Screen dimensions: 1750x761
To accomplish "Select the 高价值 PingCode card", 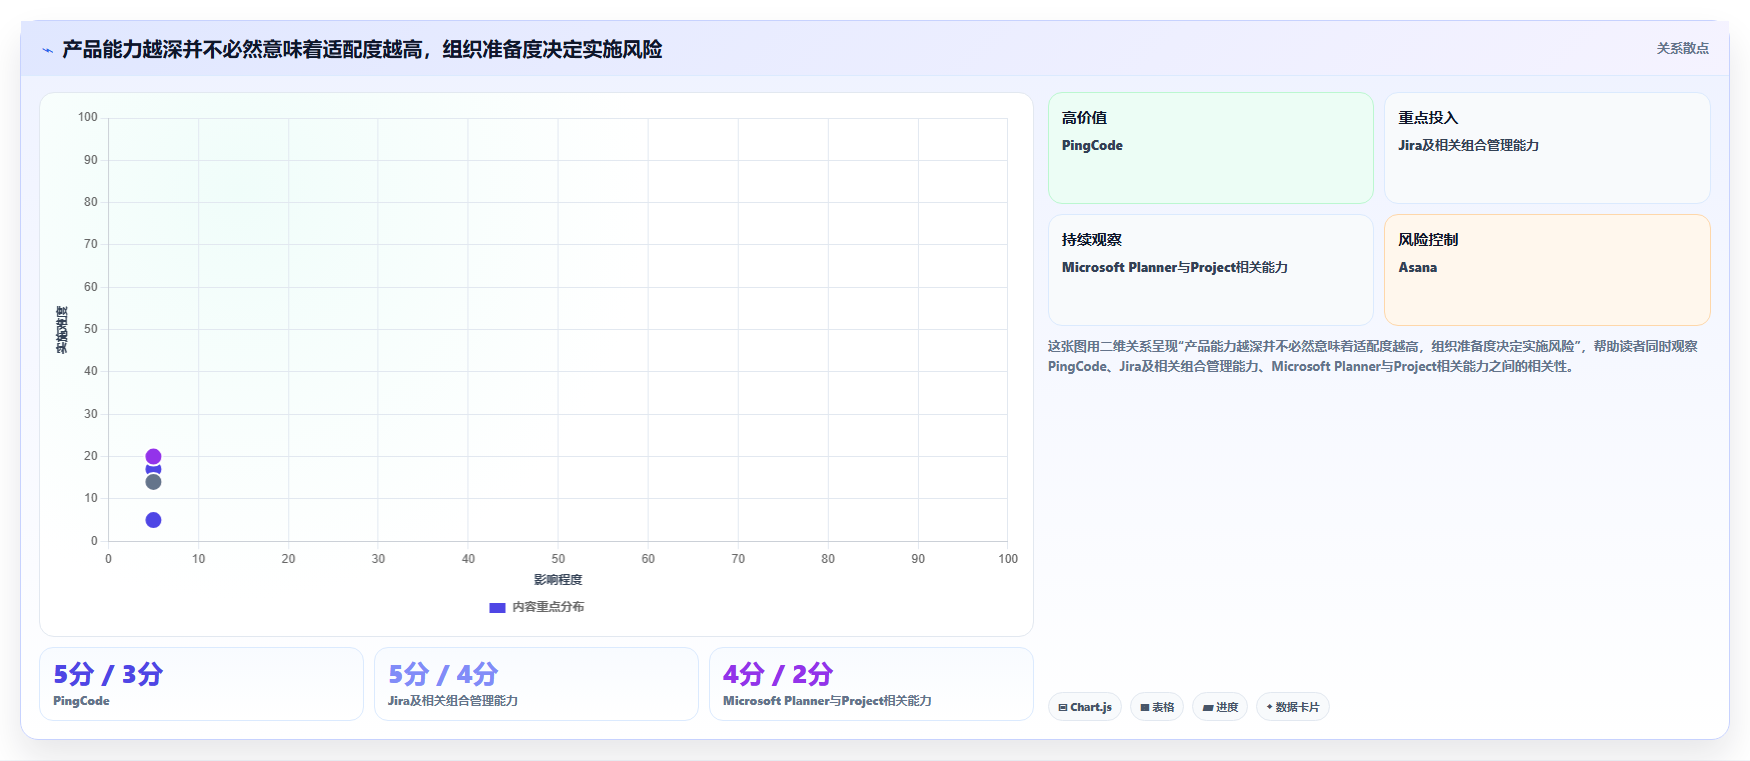I will coord(1210,148).
